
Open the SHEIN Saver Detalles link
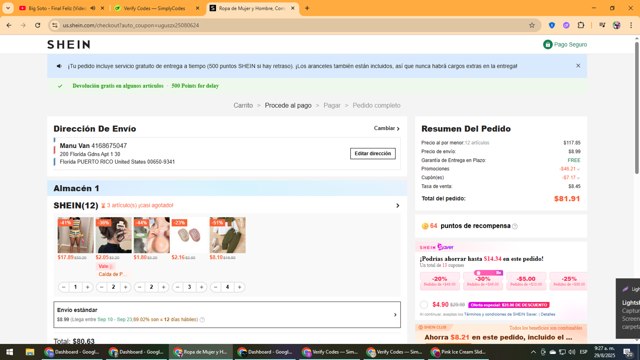[548, 314]
